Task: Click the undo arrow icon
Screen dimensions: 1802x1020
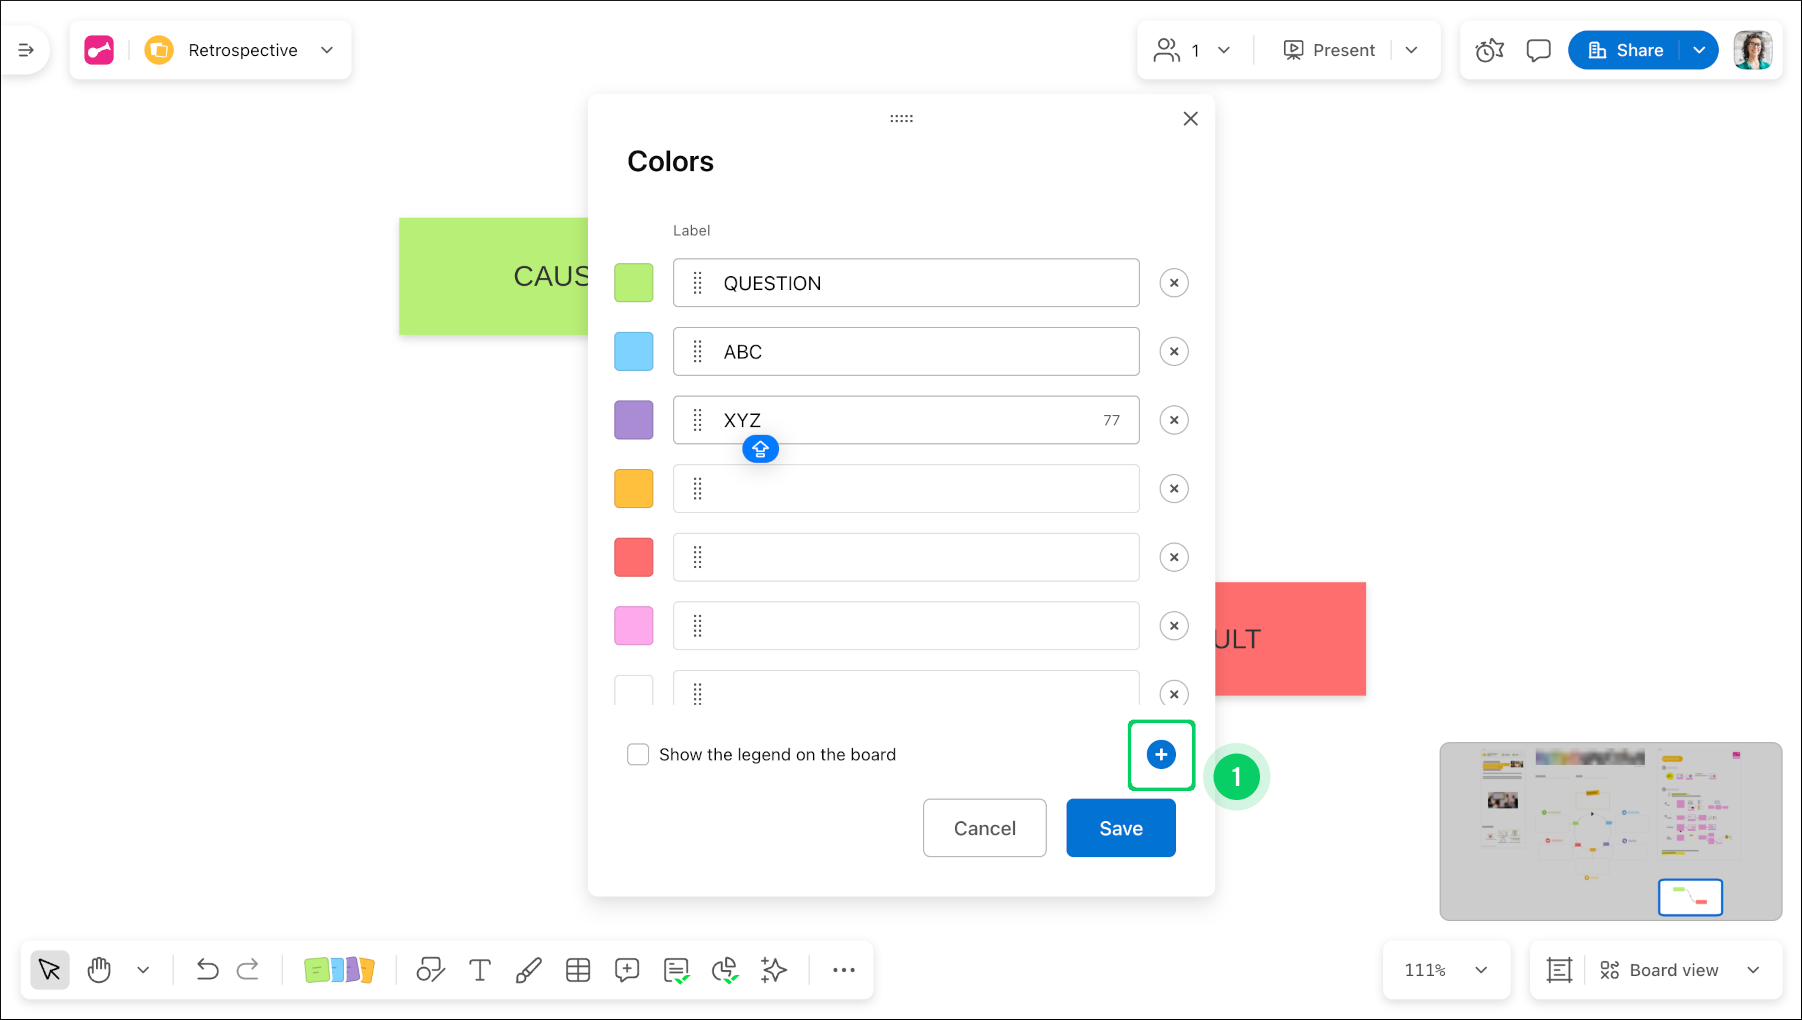Action: pos(207,970)
